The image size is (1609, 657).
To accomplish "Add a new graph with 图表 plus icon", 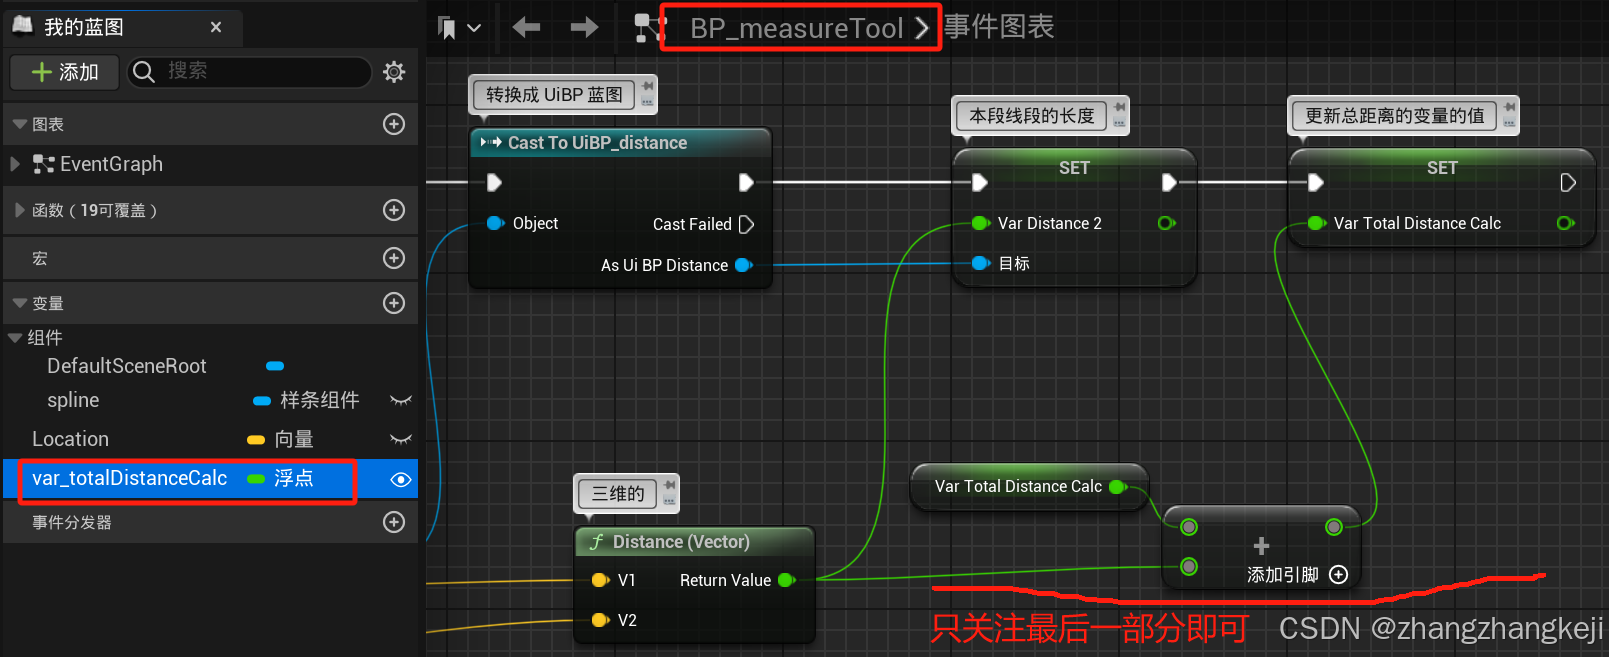I will [x=394, y=124].
